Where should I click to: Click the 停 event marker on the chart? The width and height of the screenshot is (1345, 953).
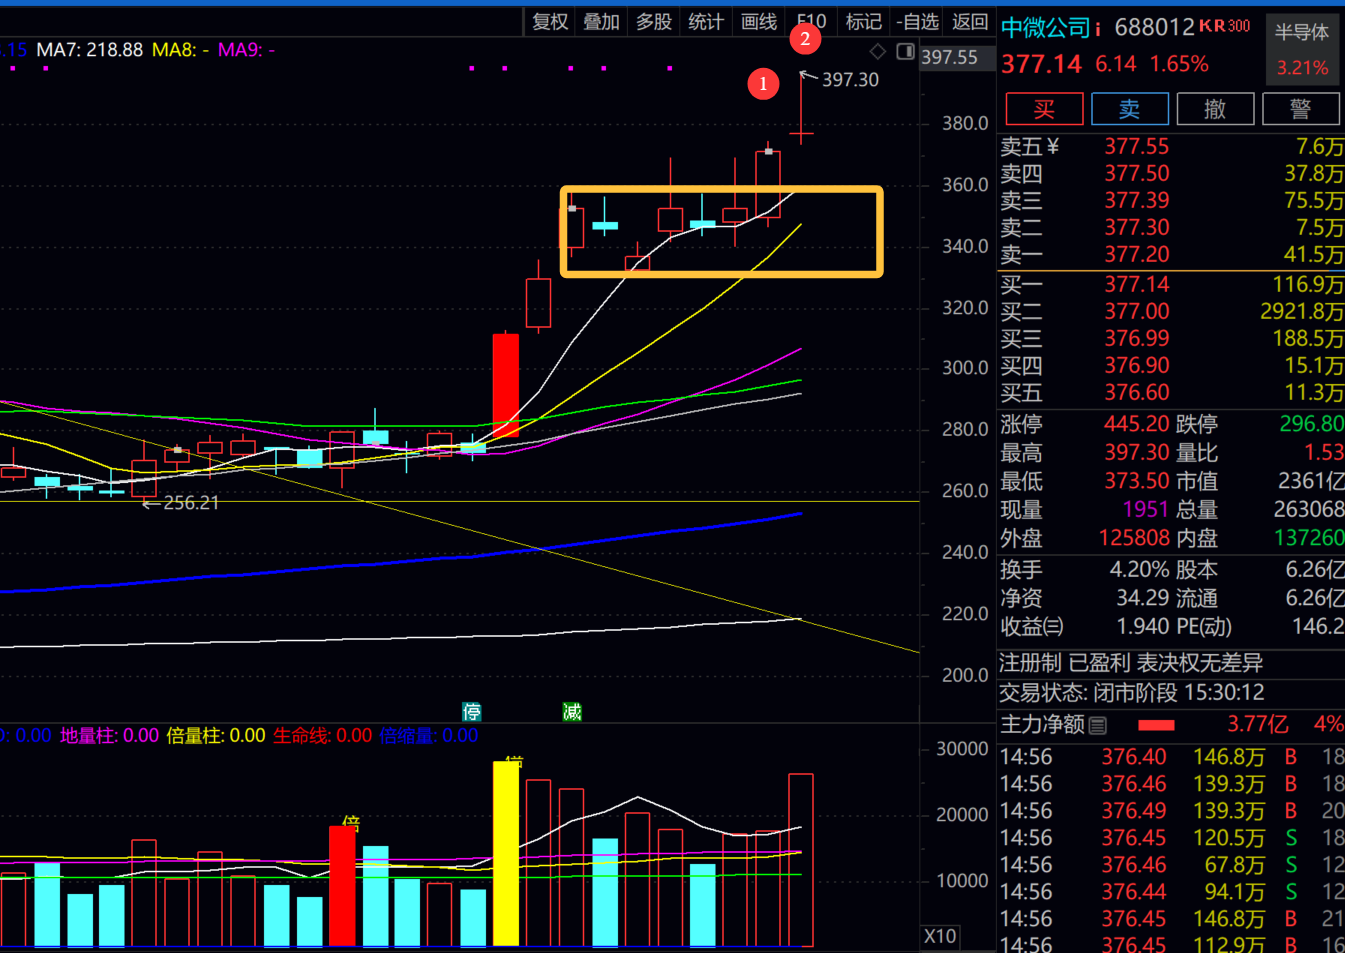472,712
